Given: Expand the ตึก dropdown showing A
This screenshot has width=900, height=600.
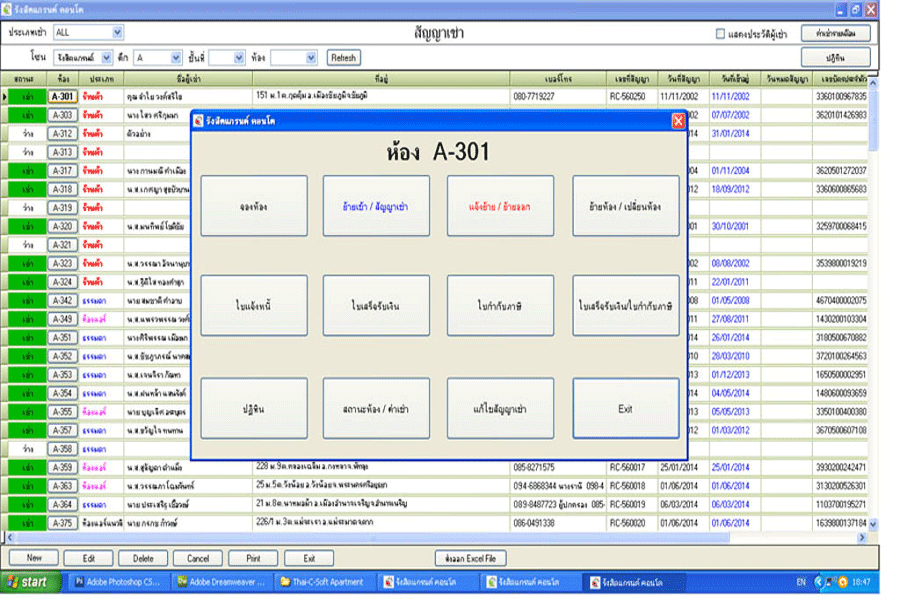Looking at the screenshot, I should coord(176,58).
